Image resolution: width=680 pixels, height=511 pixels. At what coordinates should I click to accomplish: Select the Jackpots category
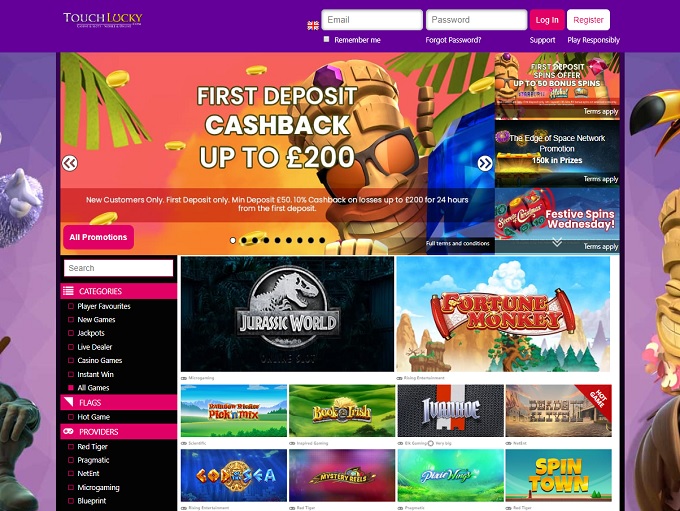[91, 333]
